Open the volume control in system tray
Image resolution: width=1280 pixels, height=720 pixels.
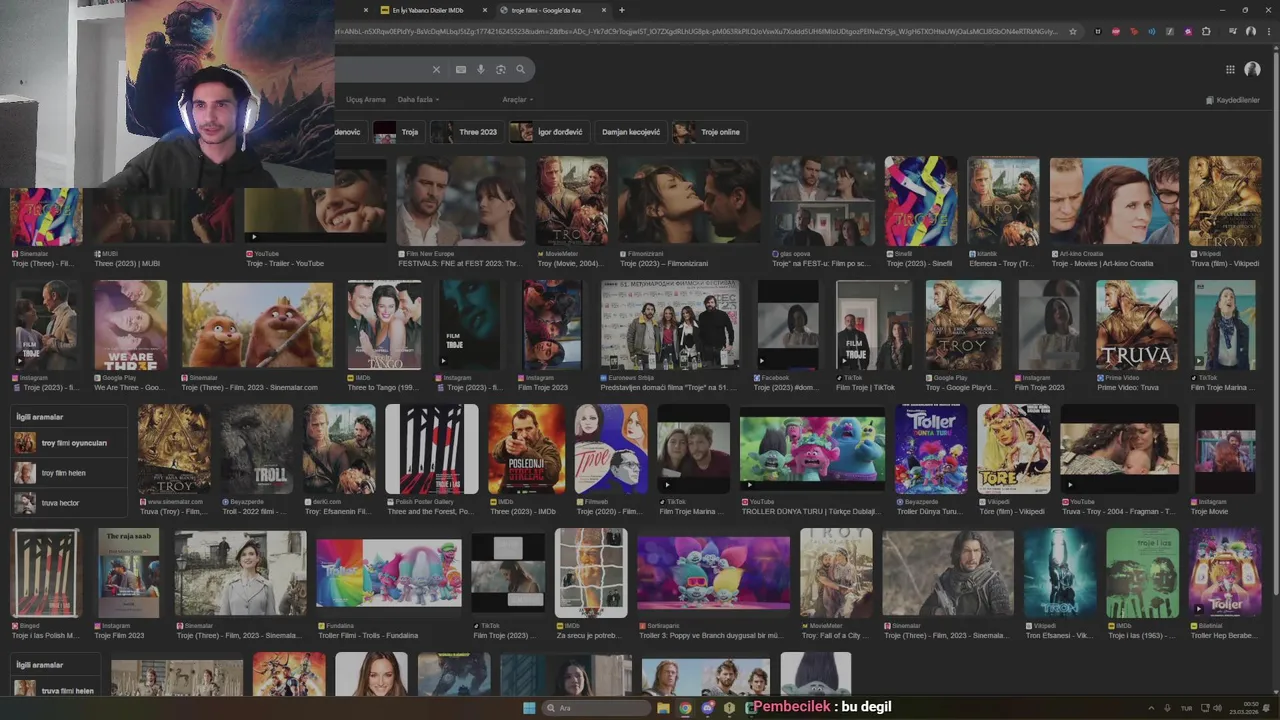click(1216, 708)
